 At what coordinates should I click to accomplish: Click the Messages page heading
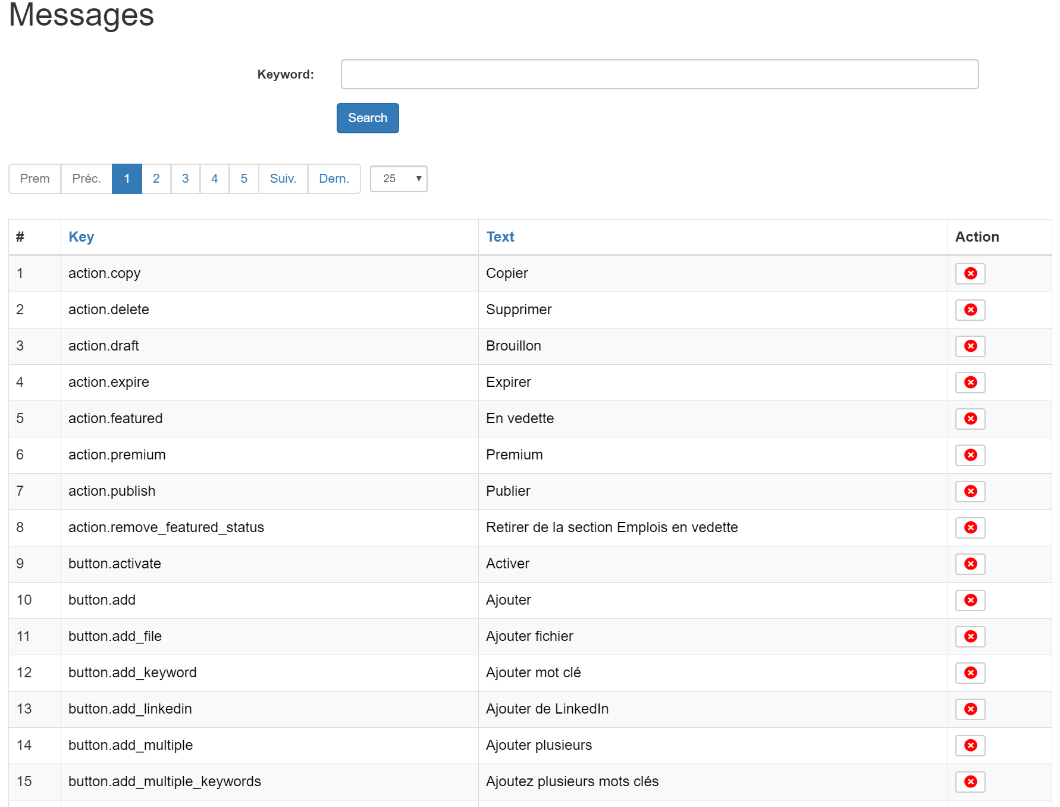click(x=82, y=15)
